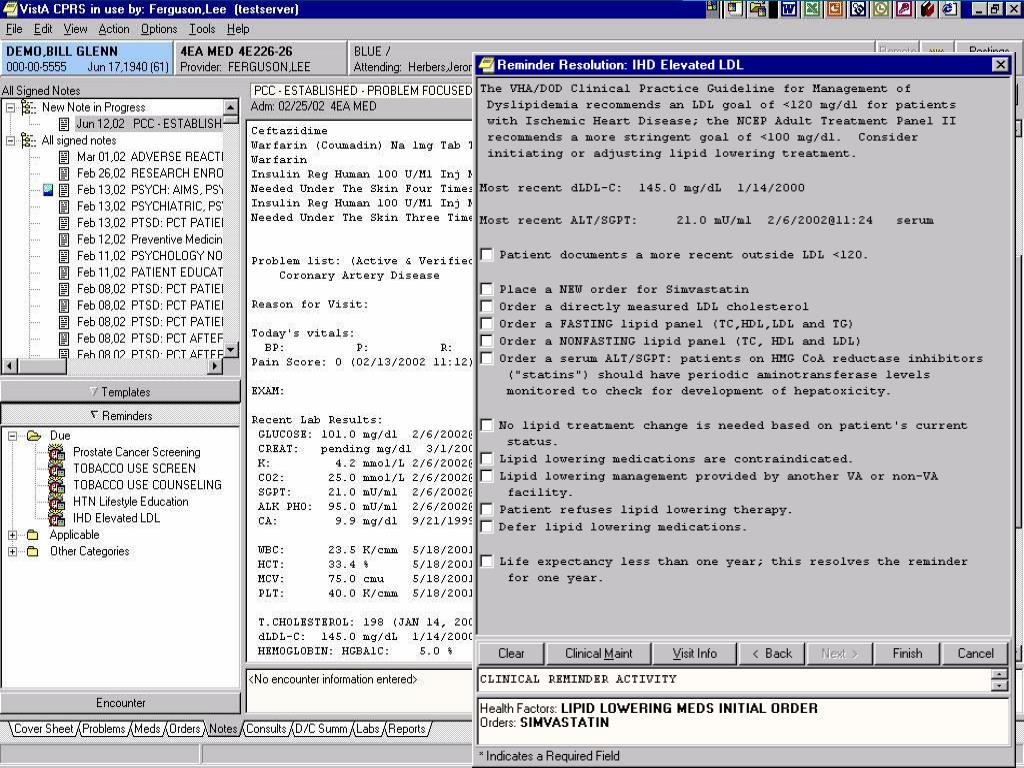Screen dimensions: 1024x768
Task: Launch Internet Explorer from the shortcut bar
Action: click(950, 8)
